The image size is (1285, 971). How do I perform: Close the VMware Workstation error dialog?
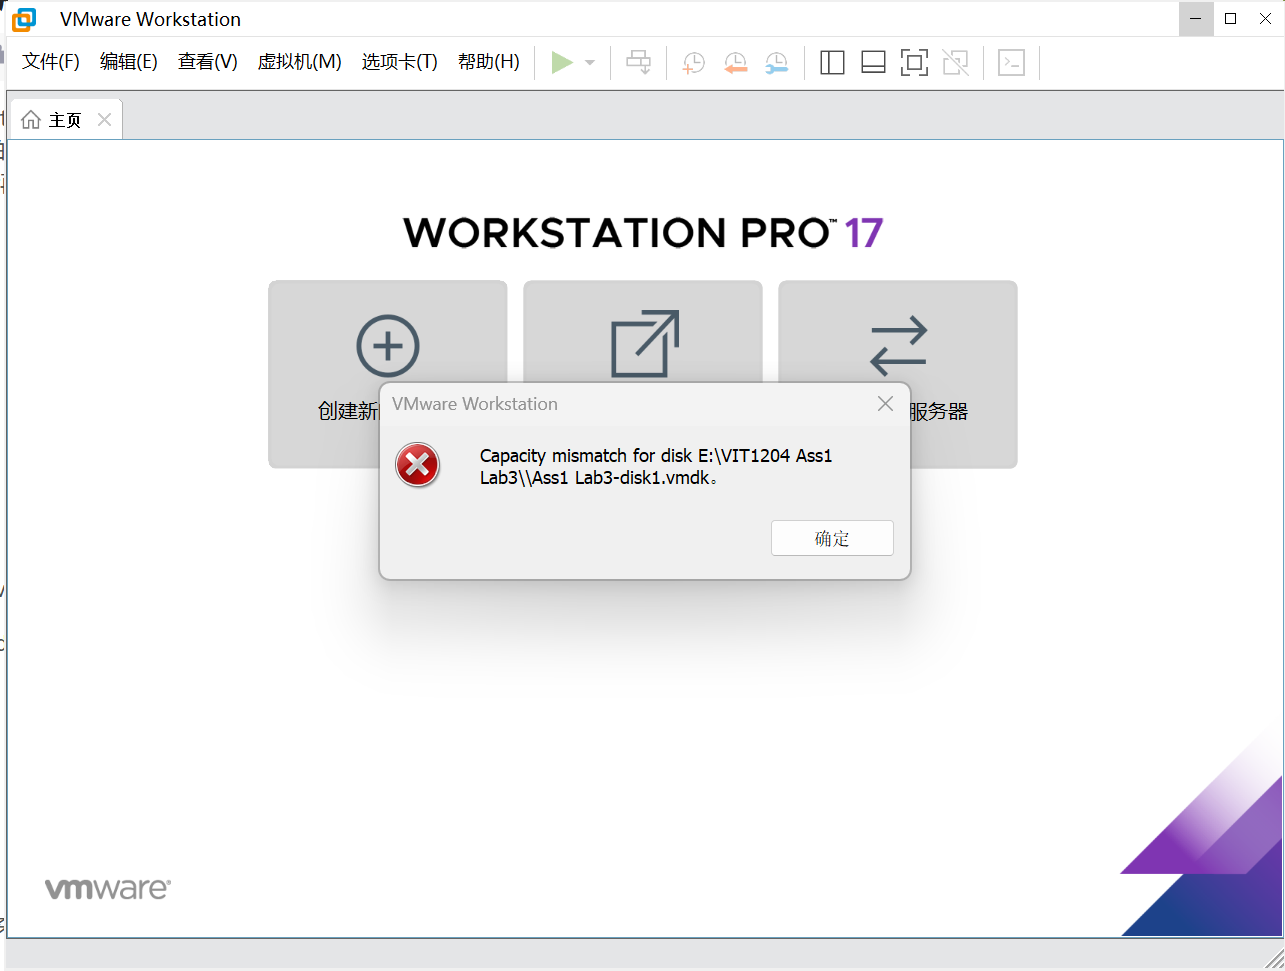[885, 404]
